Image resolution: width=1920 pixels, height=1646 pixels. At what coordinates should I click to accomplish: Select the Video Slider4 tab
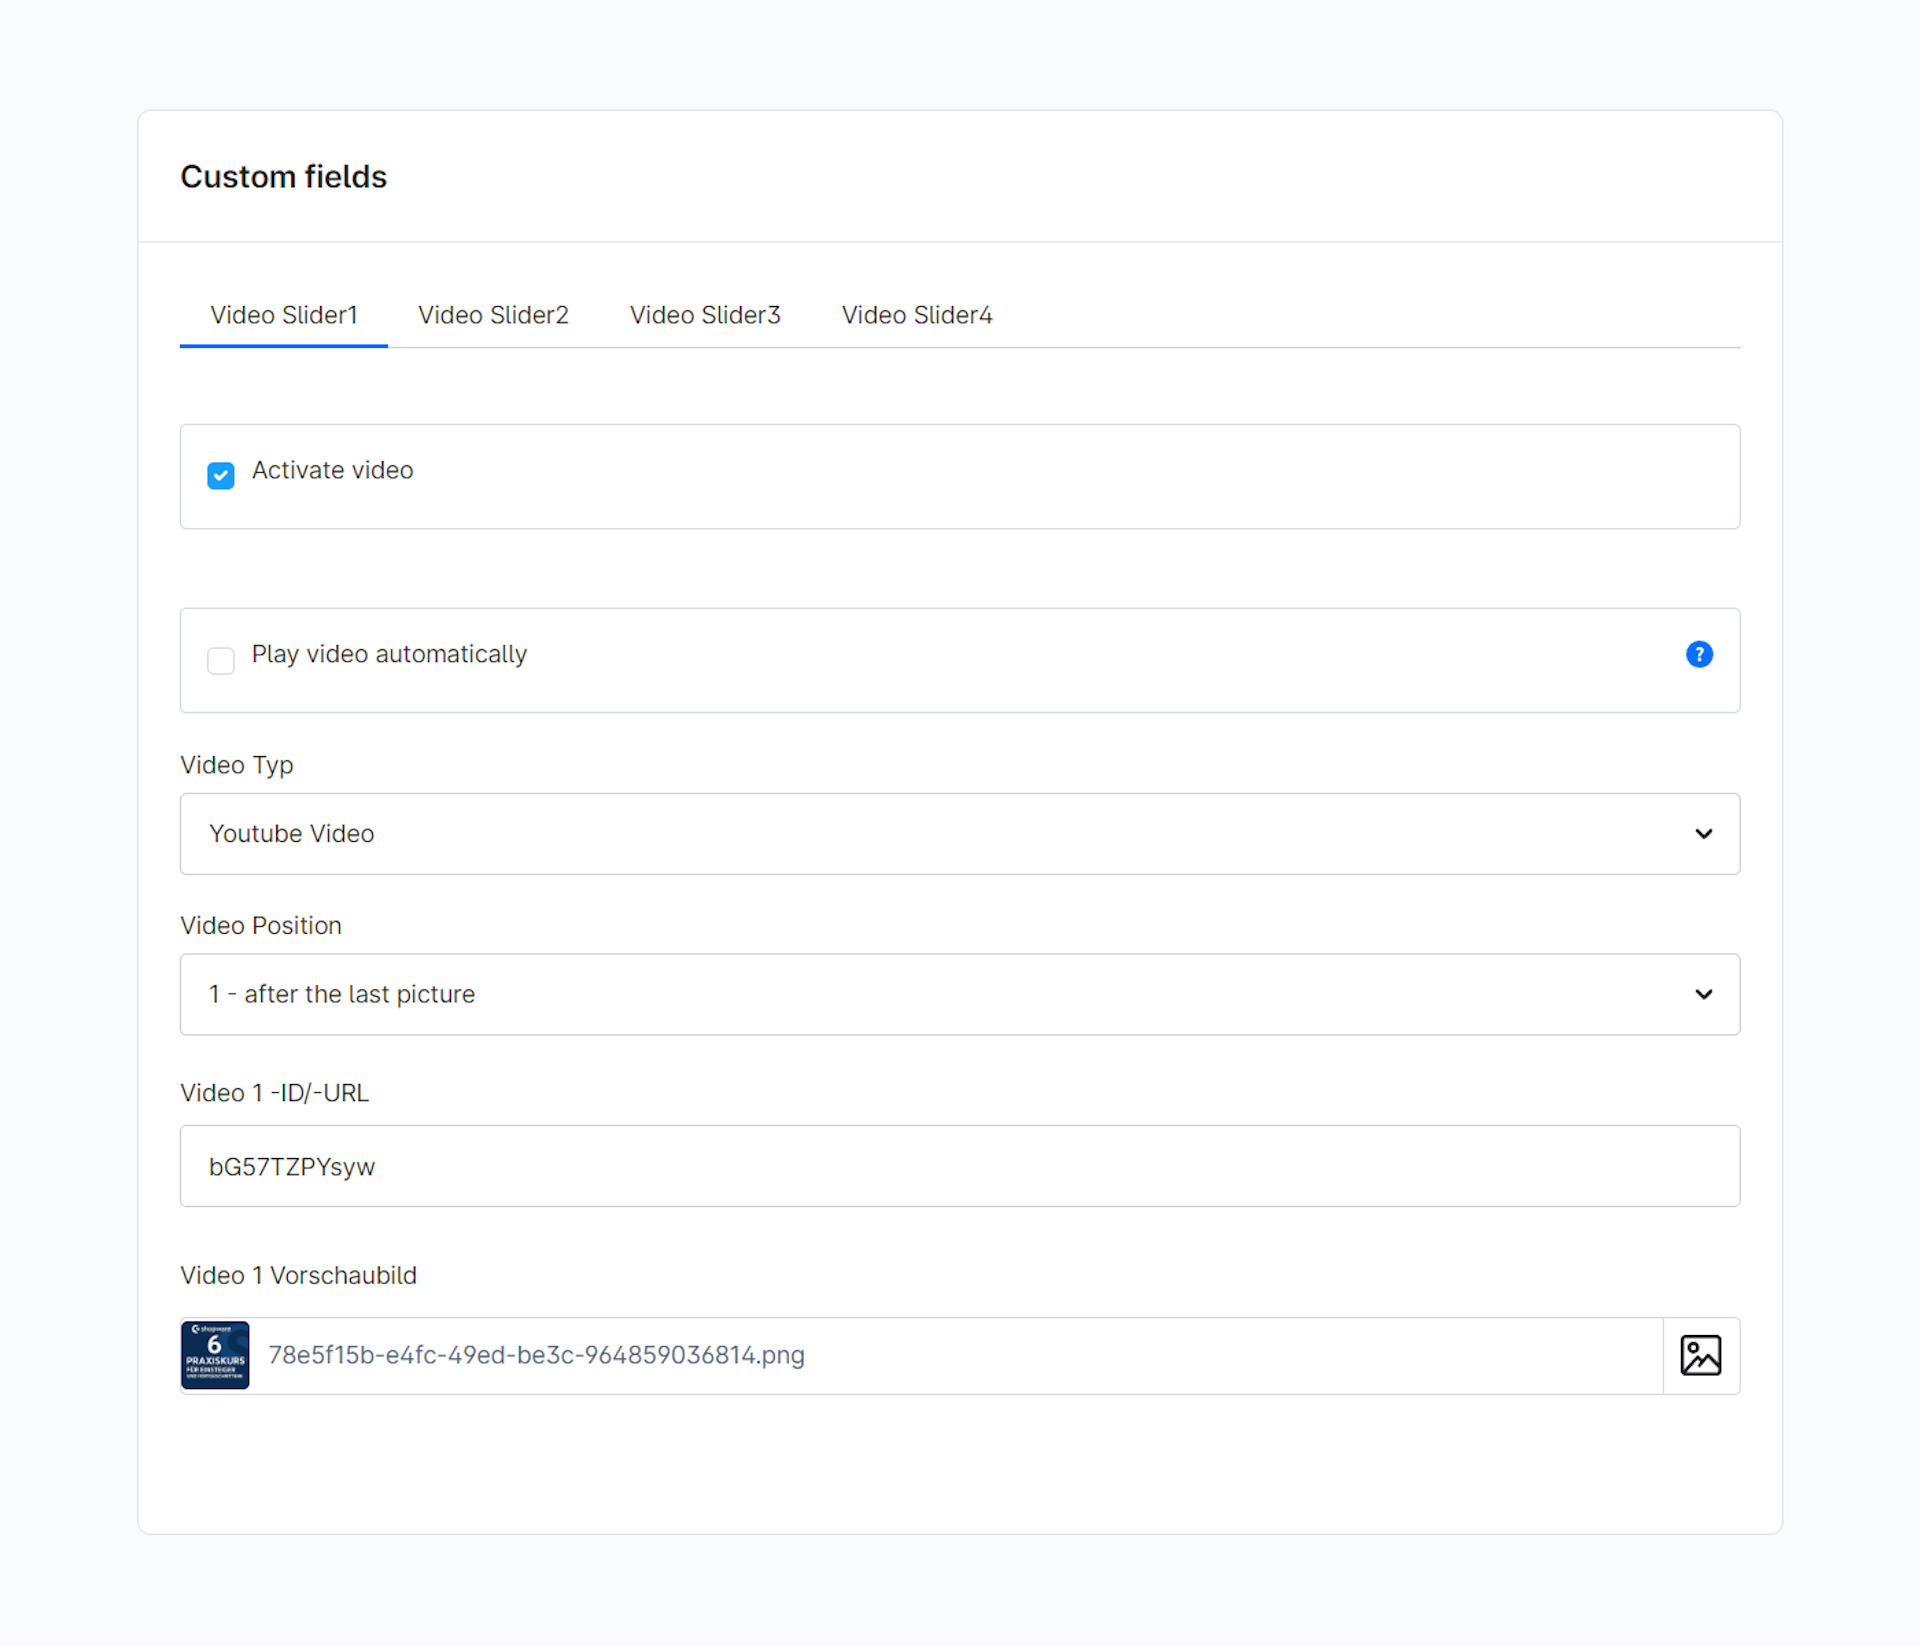pos(916,315)
